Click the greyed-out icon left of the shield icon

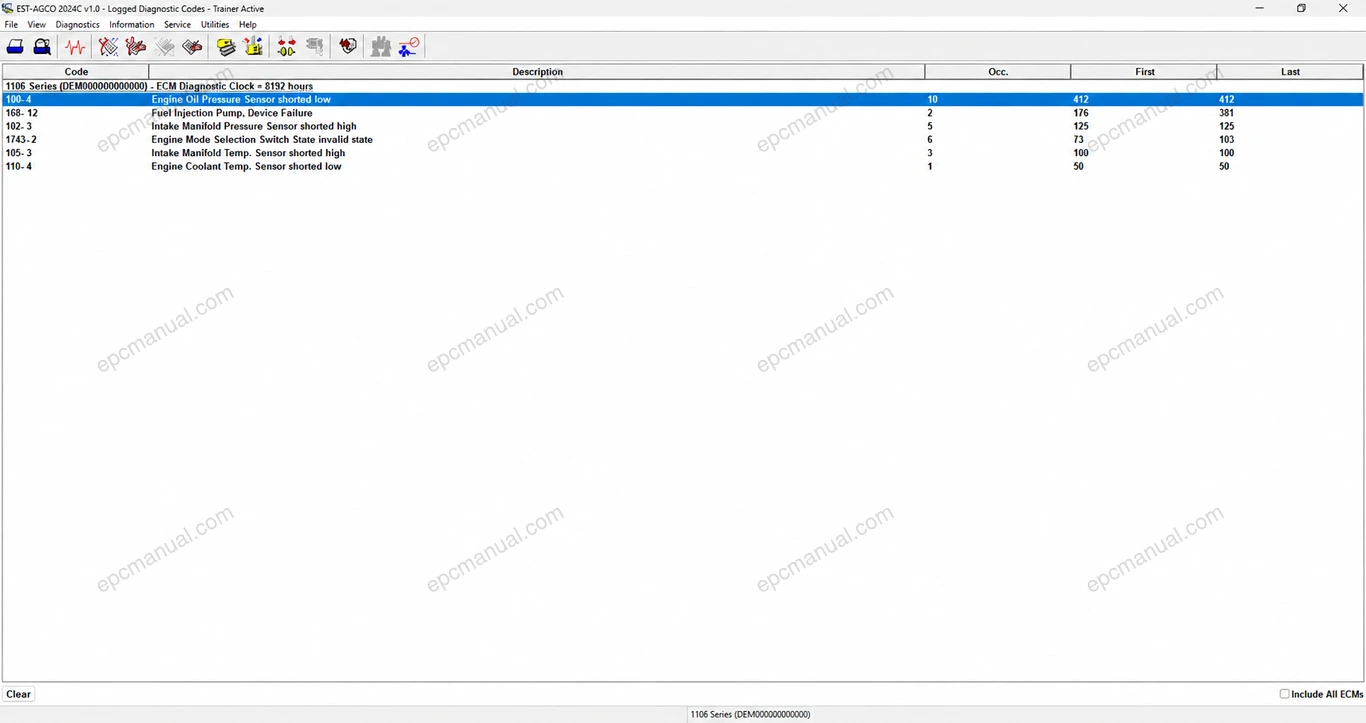pyautogui.click(x=315, y=46)
